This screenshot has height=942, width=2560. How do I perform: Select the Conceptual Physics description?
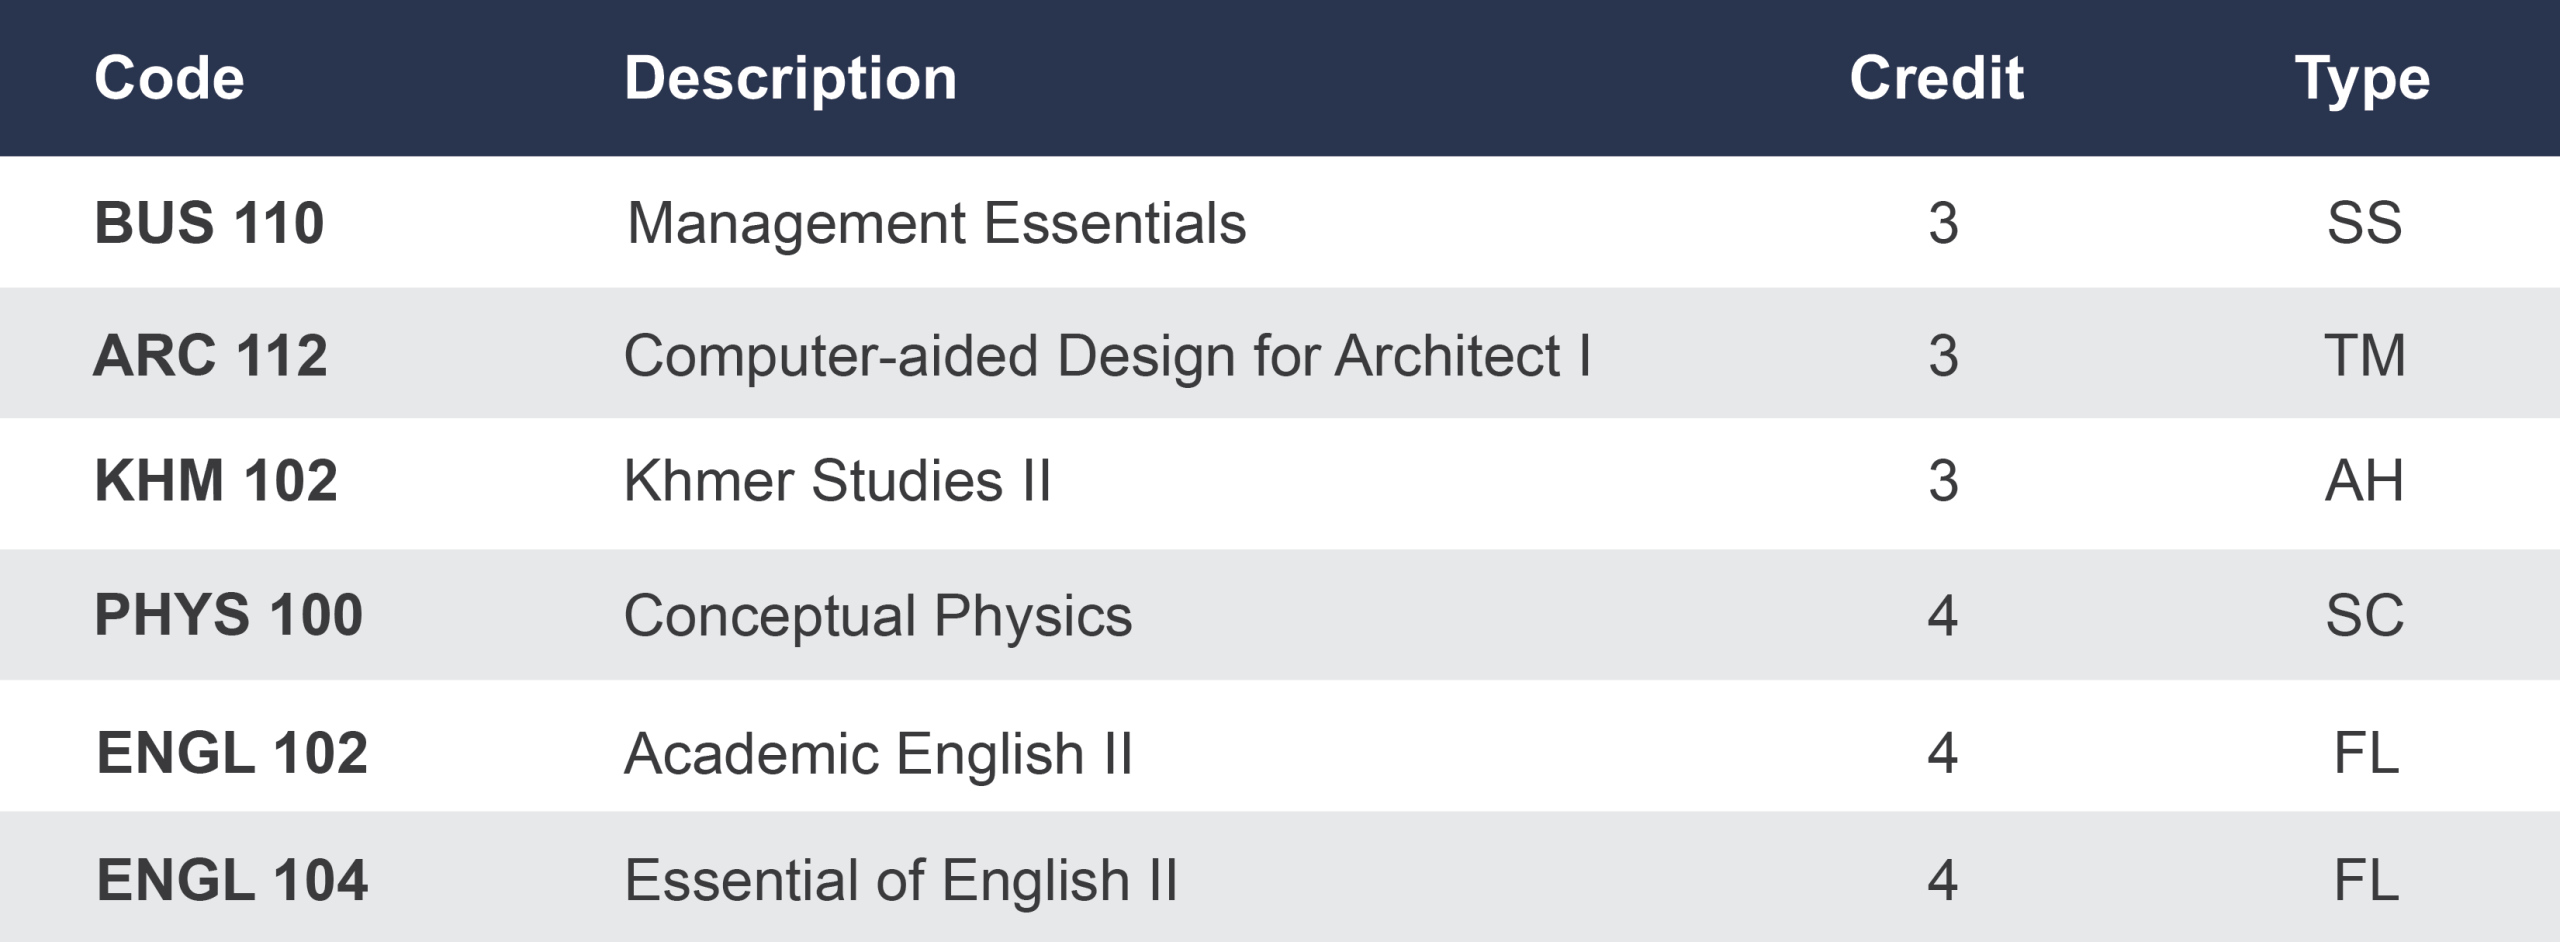[x=878, y=615]
